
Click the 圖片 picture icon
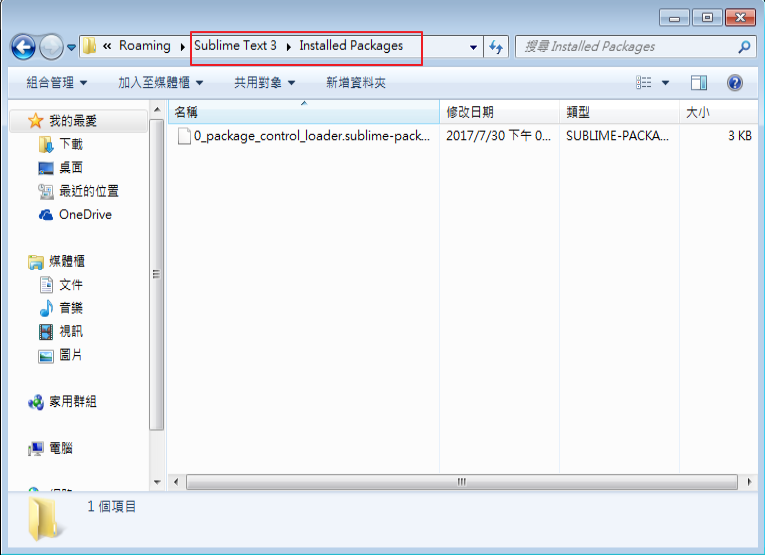46,356
